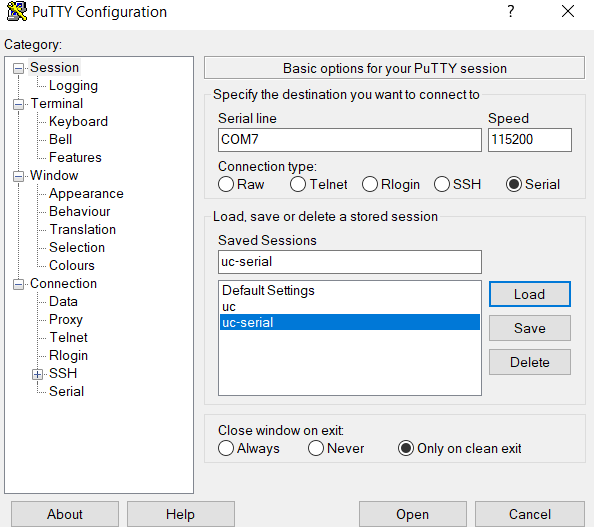Click Open to start the session
594x527 pixels.
click(413, 514)
